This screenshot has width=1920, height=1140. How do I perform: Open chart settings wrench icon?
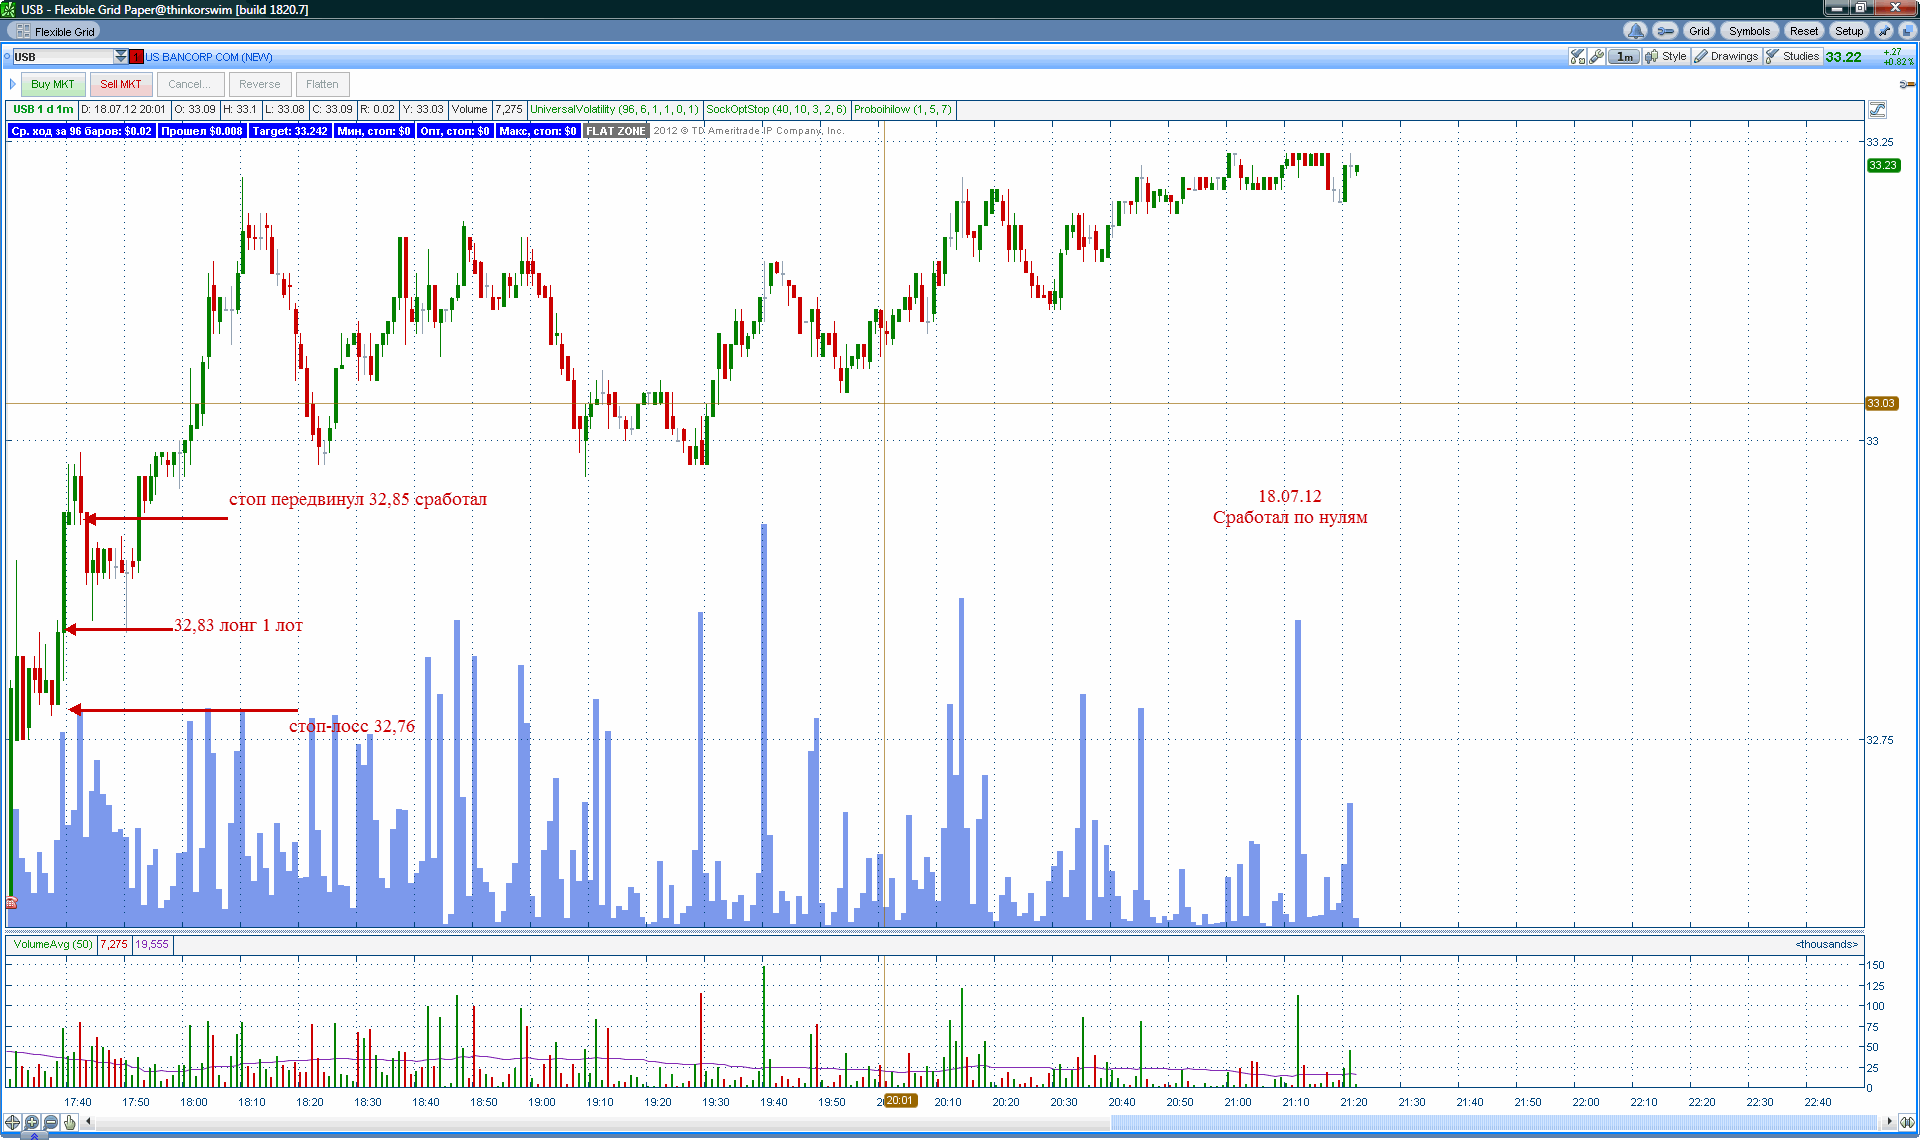1597,57
